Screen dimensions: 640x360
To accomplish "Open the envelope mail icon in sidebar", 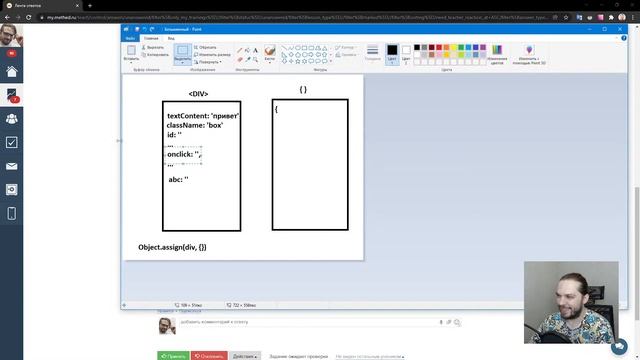I will point(11,166).
